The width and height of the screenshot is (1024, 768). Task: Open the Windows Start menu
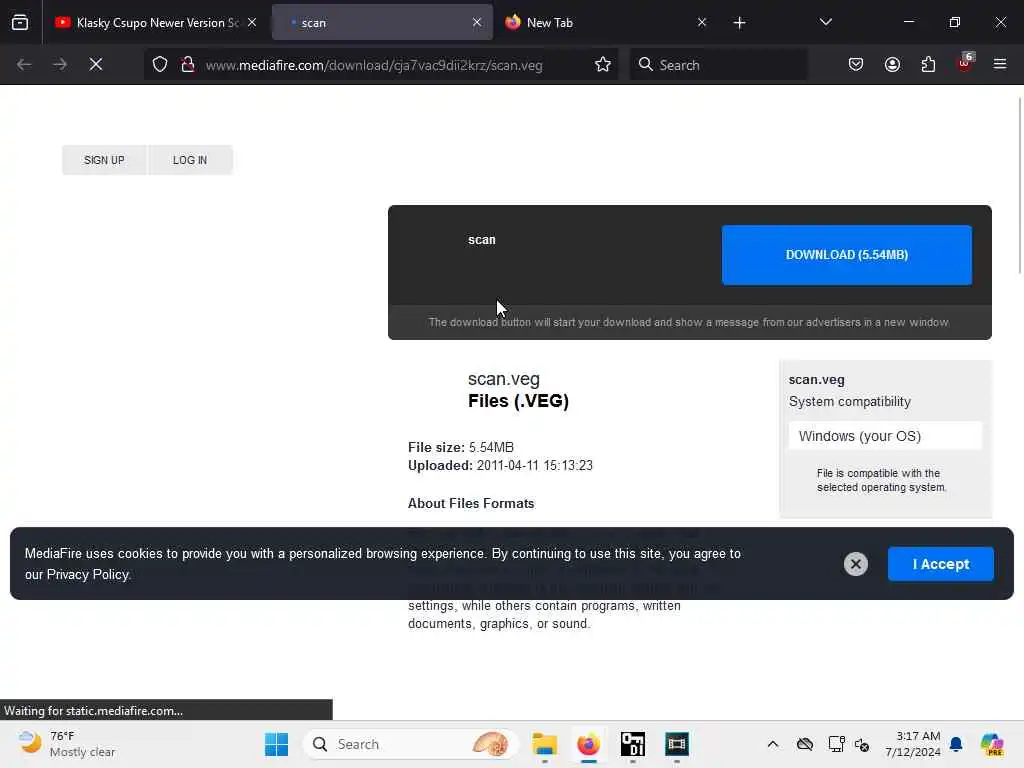click(x=276, y=744)
